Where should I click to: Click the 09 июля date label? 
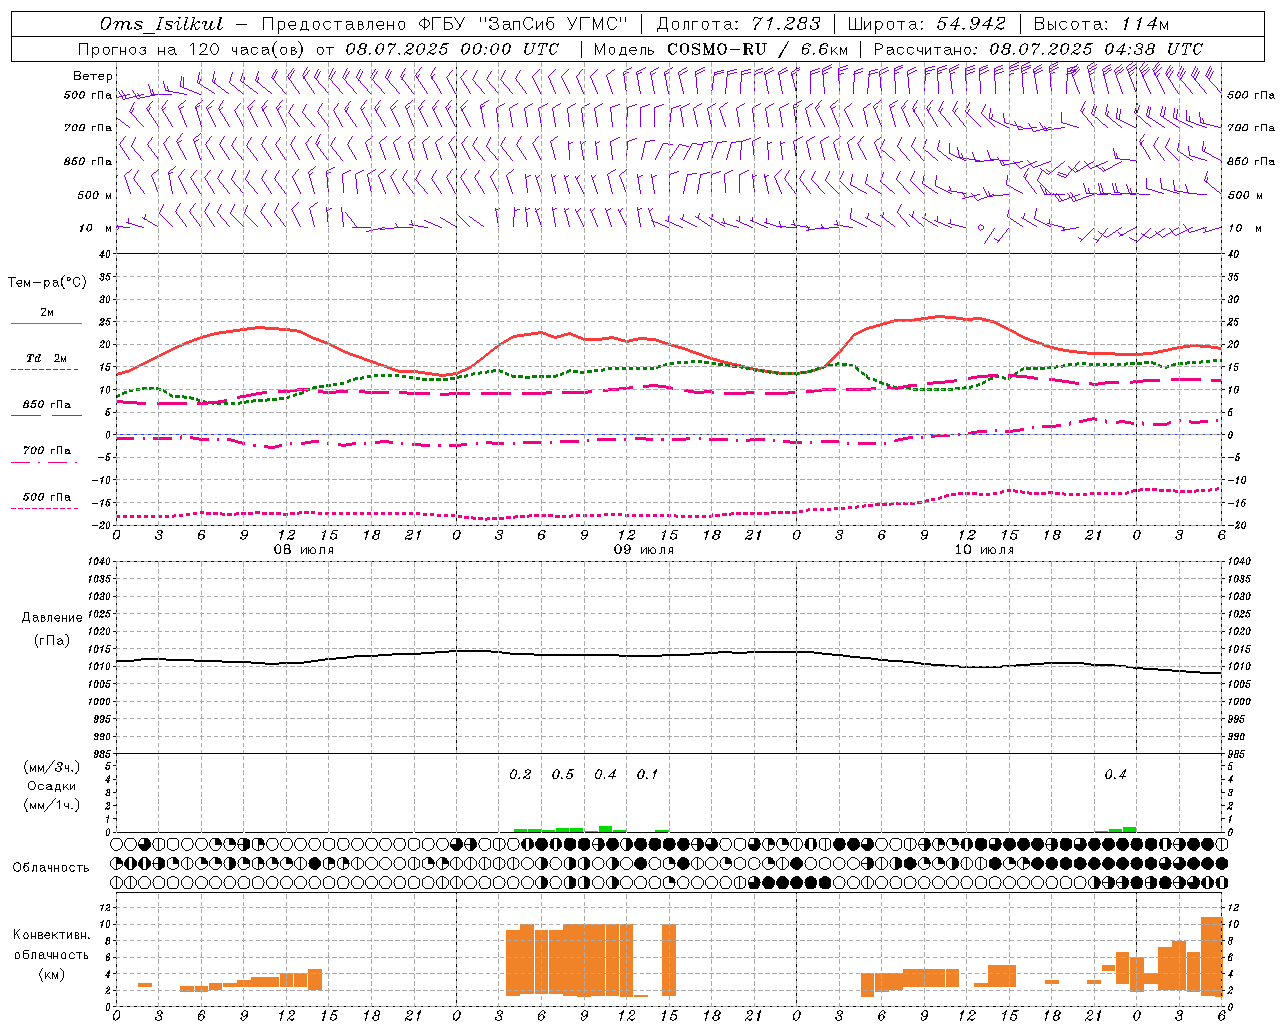643,550
